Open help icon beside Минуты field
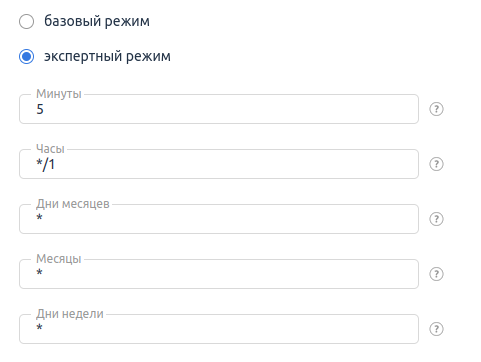The width and height of the screenshot is (481, 362). pos(436,109)
